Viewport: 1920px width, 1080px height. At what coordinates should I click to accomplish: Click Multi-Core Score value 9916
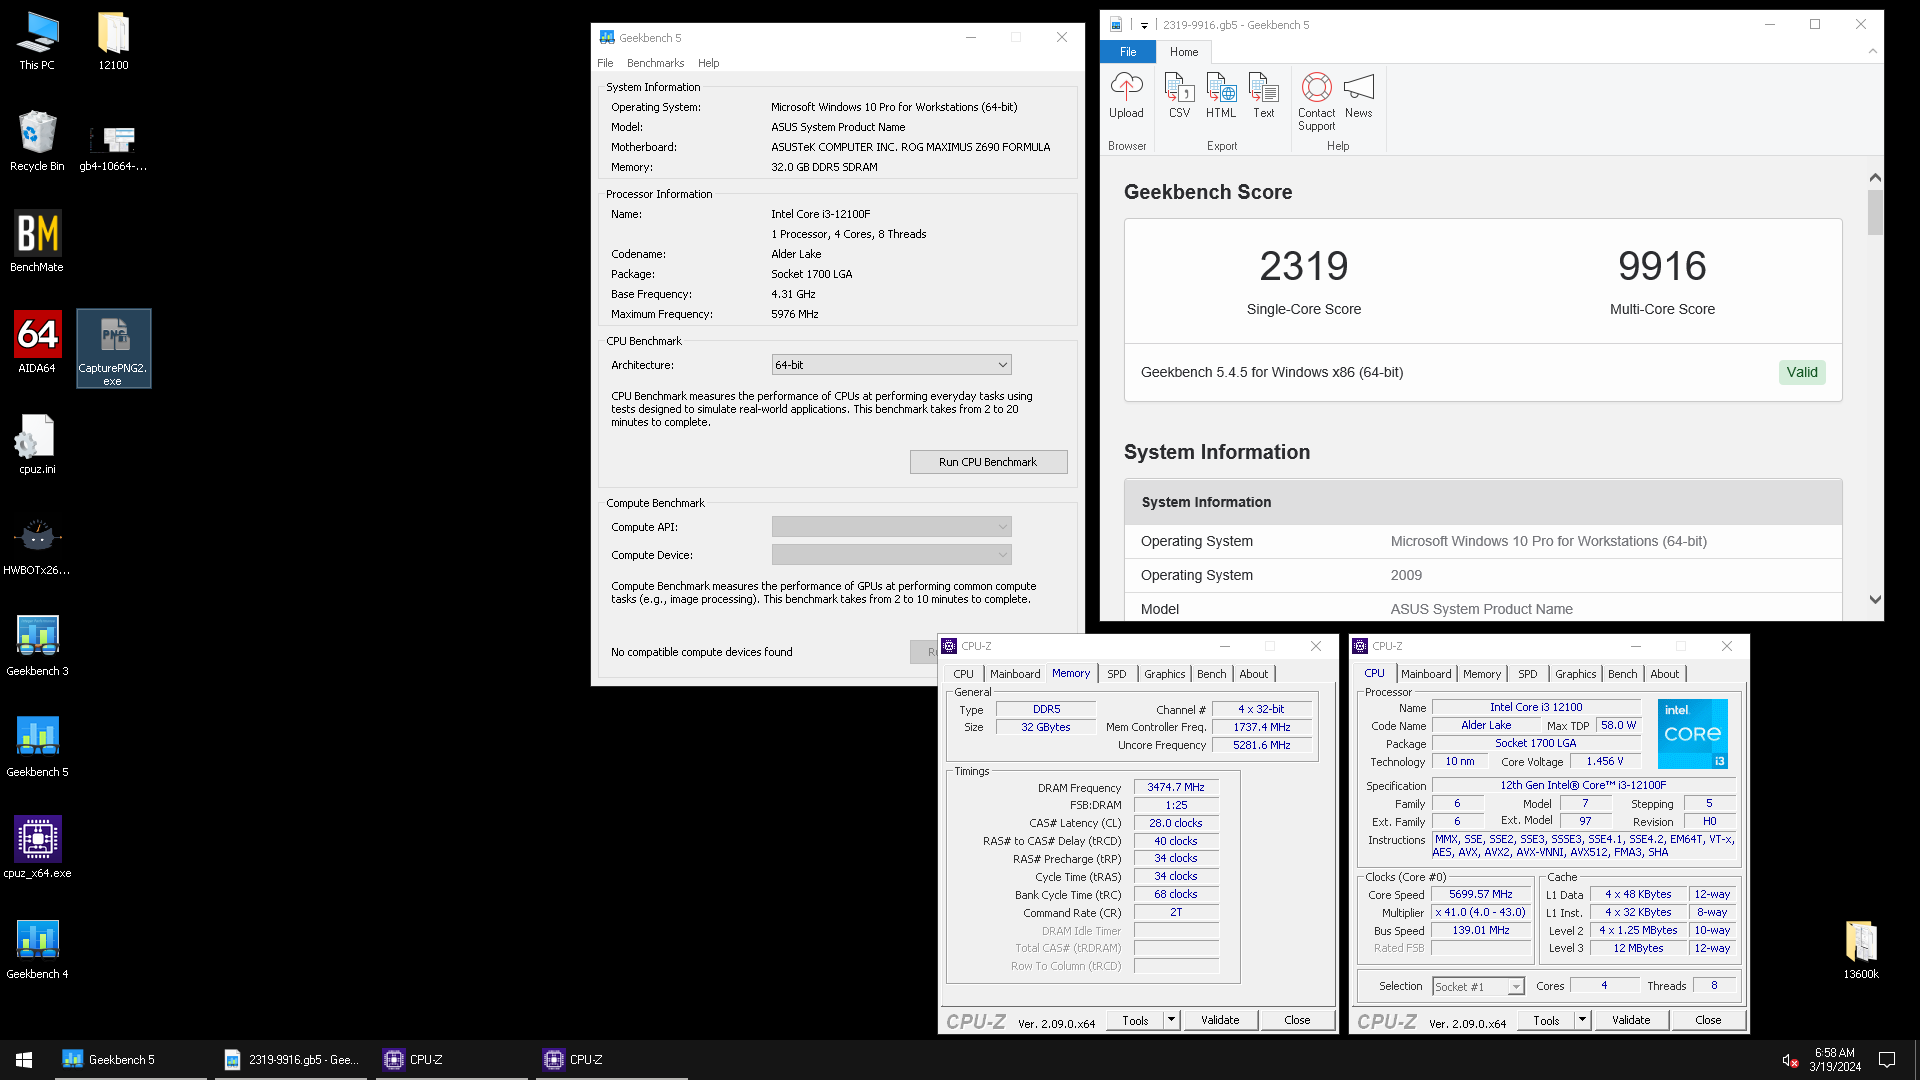[x=1662, y=266]
